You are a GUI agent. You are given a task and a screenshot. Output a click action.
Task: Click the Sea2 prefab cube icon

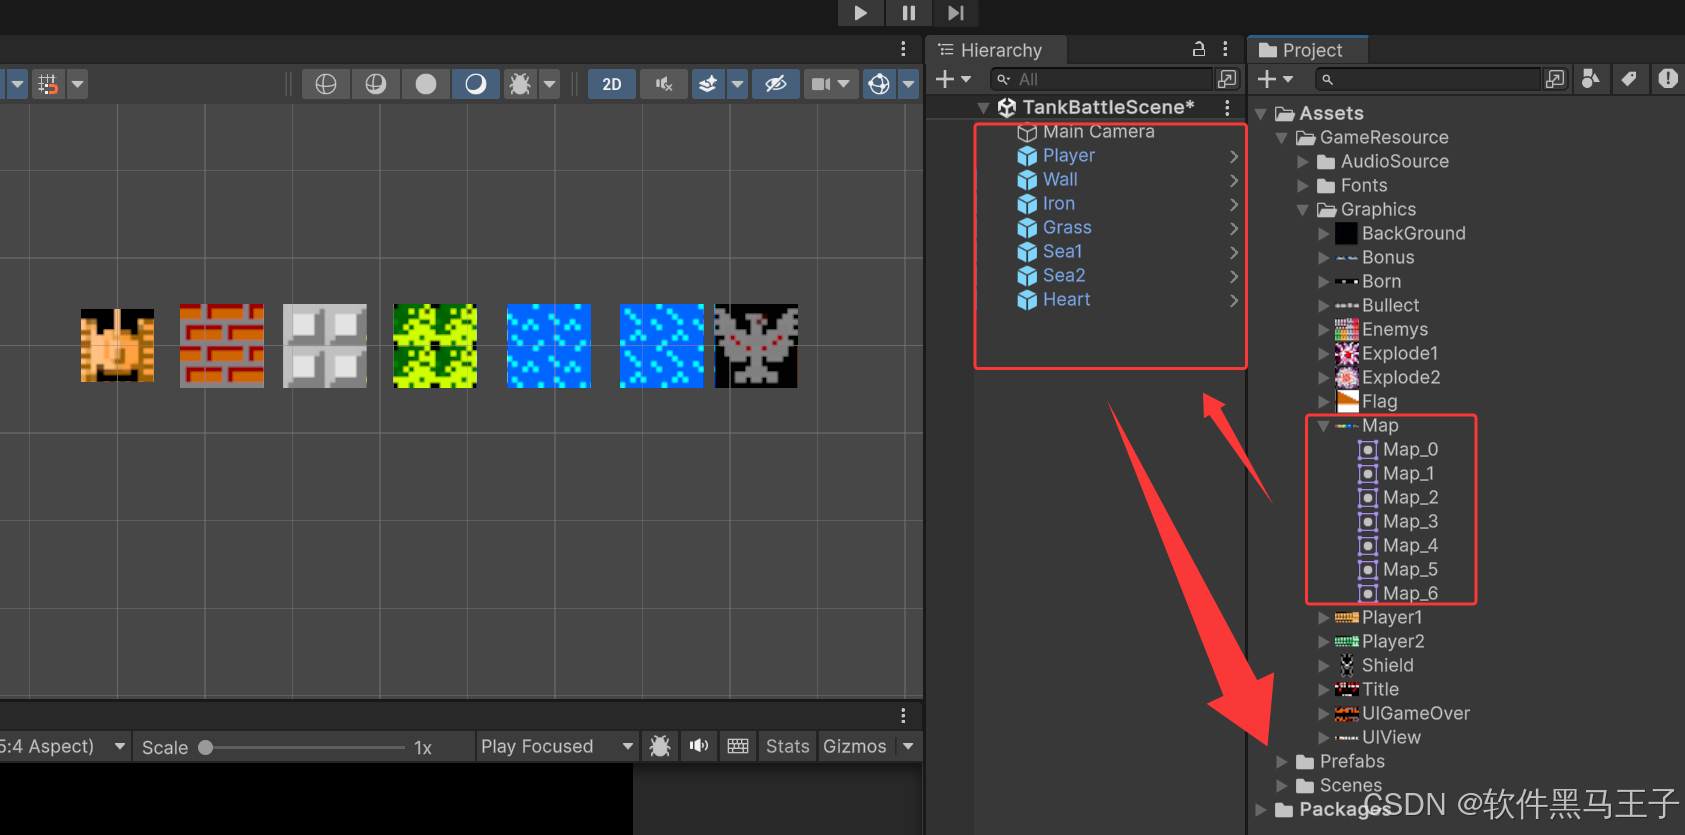point(1027,276)
